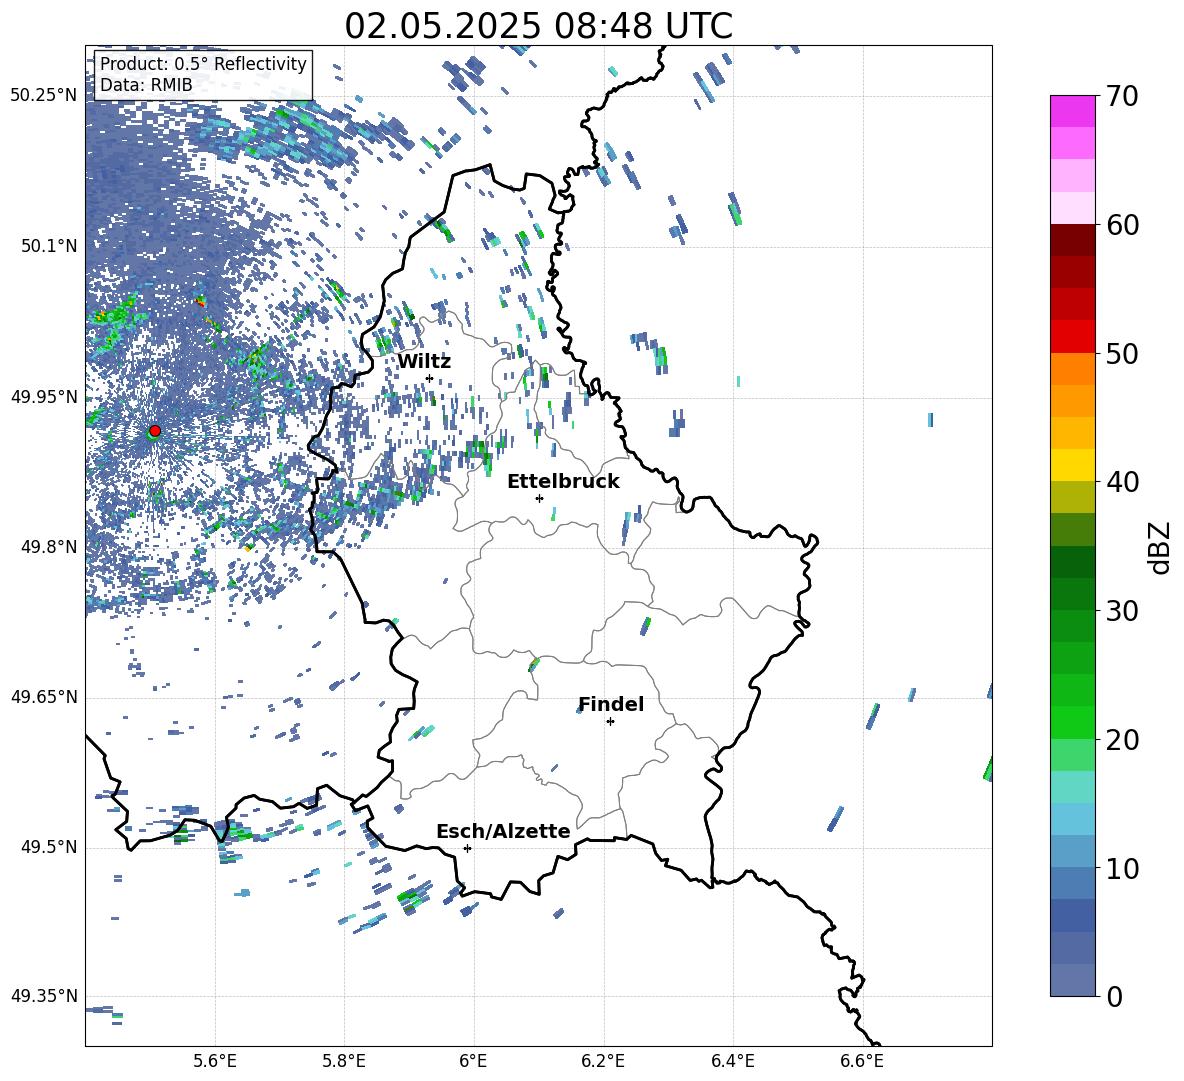This screenshot has height=1081, width=1184.
Task: Click the Ettelbruck station cross marker
Action: pyautogui.click(x=539, y=498)
